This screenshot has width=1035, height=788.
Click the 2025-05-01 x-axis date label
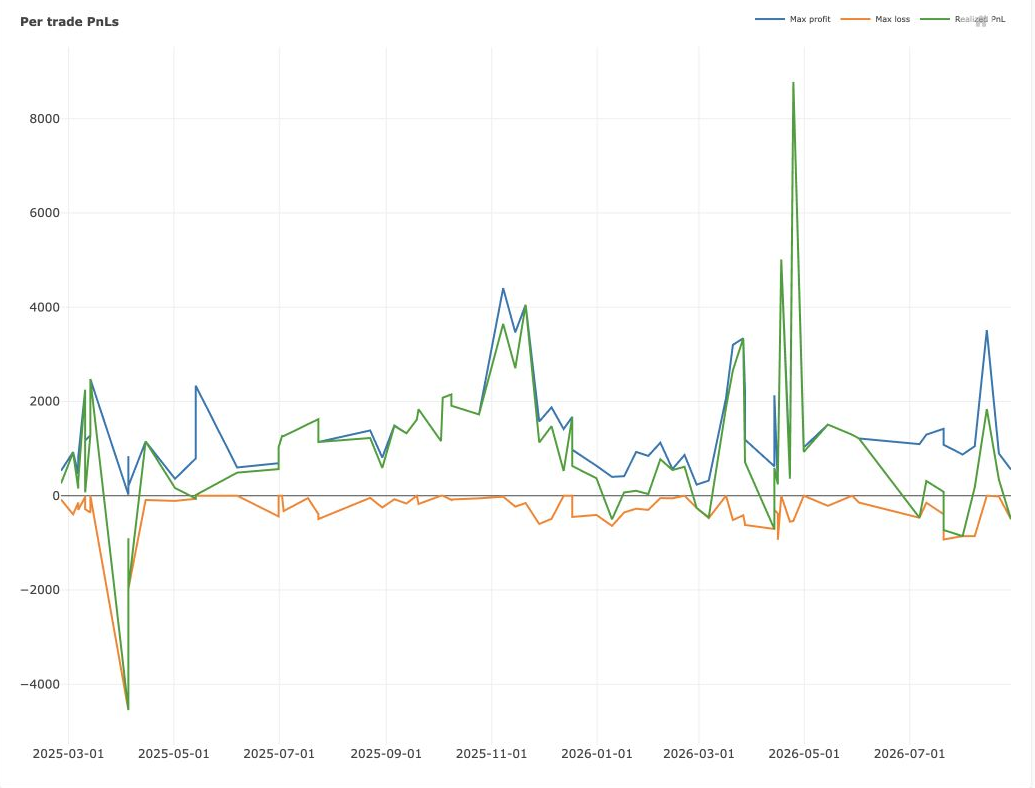[x=174, y=754]
